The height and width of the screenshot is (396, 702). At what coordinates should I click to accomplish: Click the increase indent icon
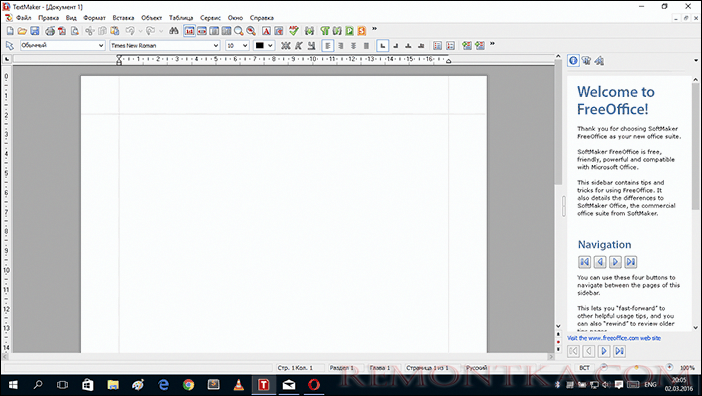click(x=479, y=45)
